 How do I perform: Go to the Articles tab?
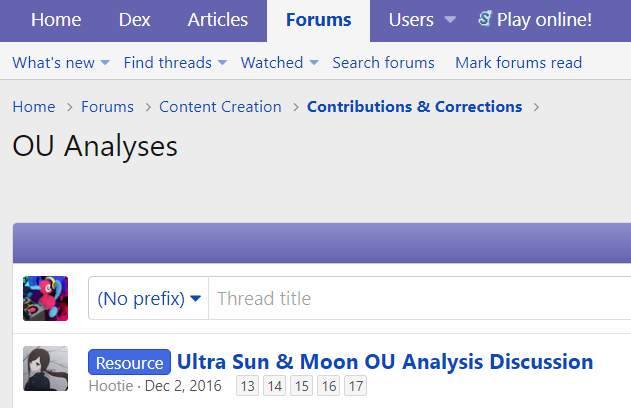tap(218, 20)
